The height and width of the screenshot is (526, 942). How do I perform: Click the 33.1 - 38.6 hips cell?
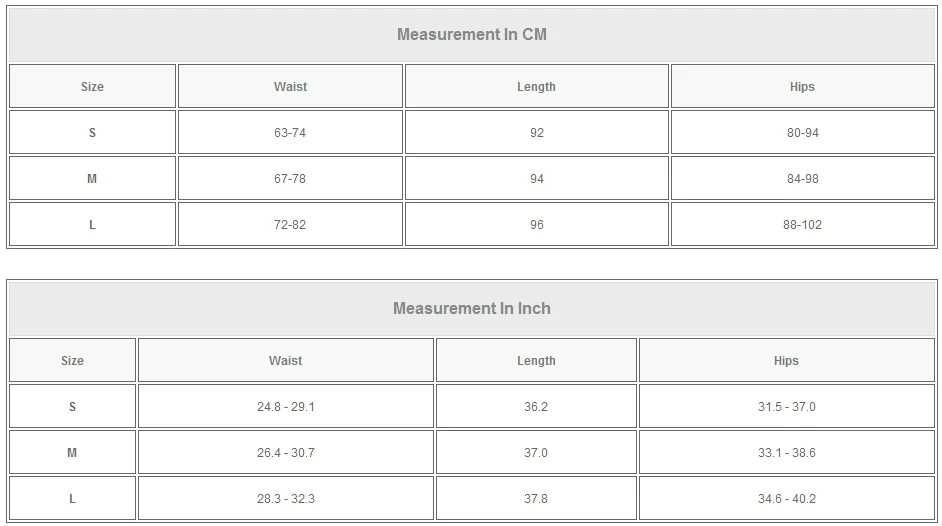(x=786, y=453)
